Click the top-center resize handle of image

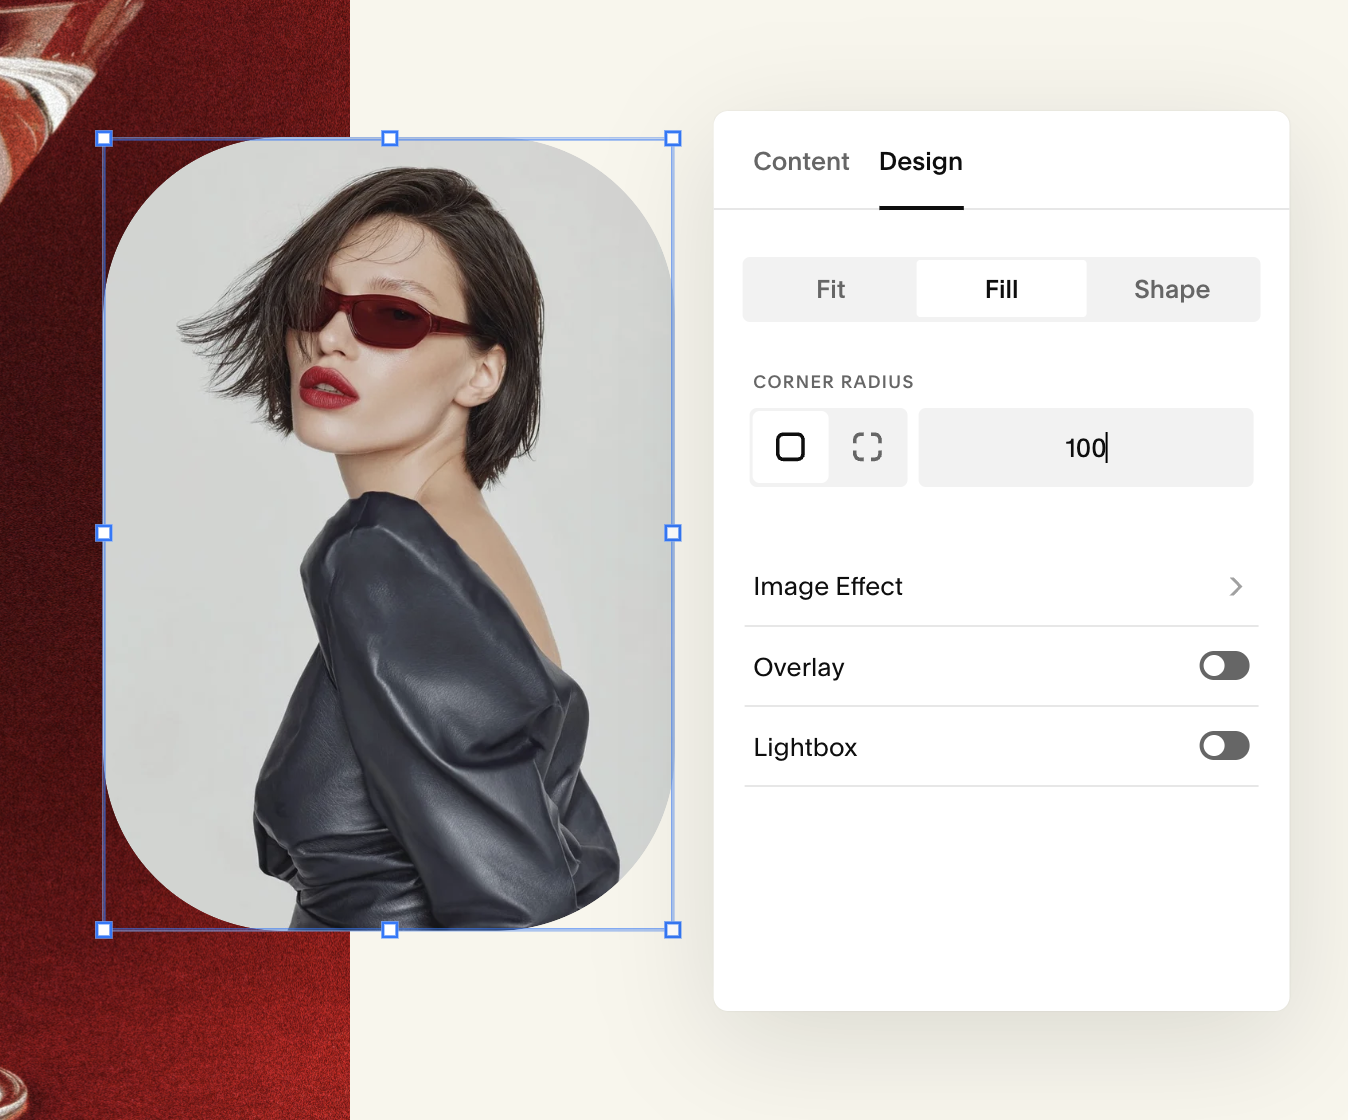coord(390,138)
